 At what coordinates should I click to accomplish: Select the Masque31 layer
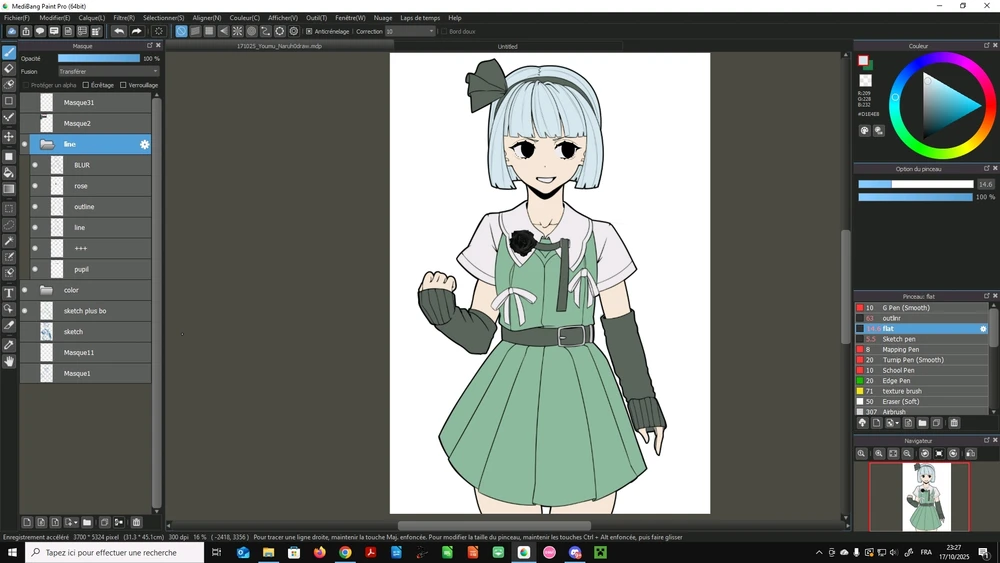tap(85, 103)
